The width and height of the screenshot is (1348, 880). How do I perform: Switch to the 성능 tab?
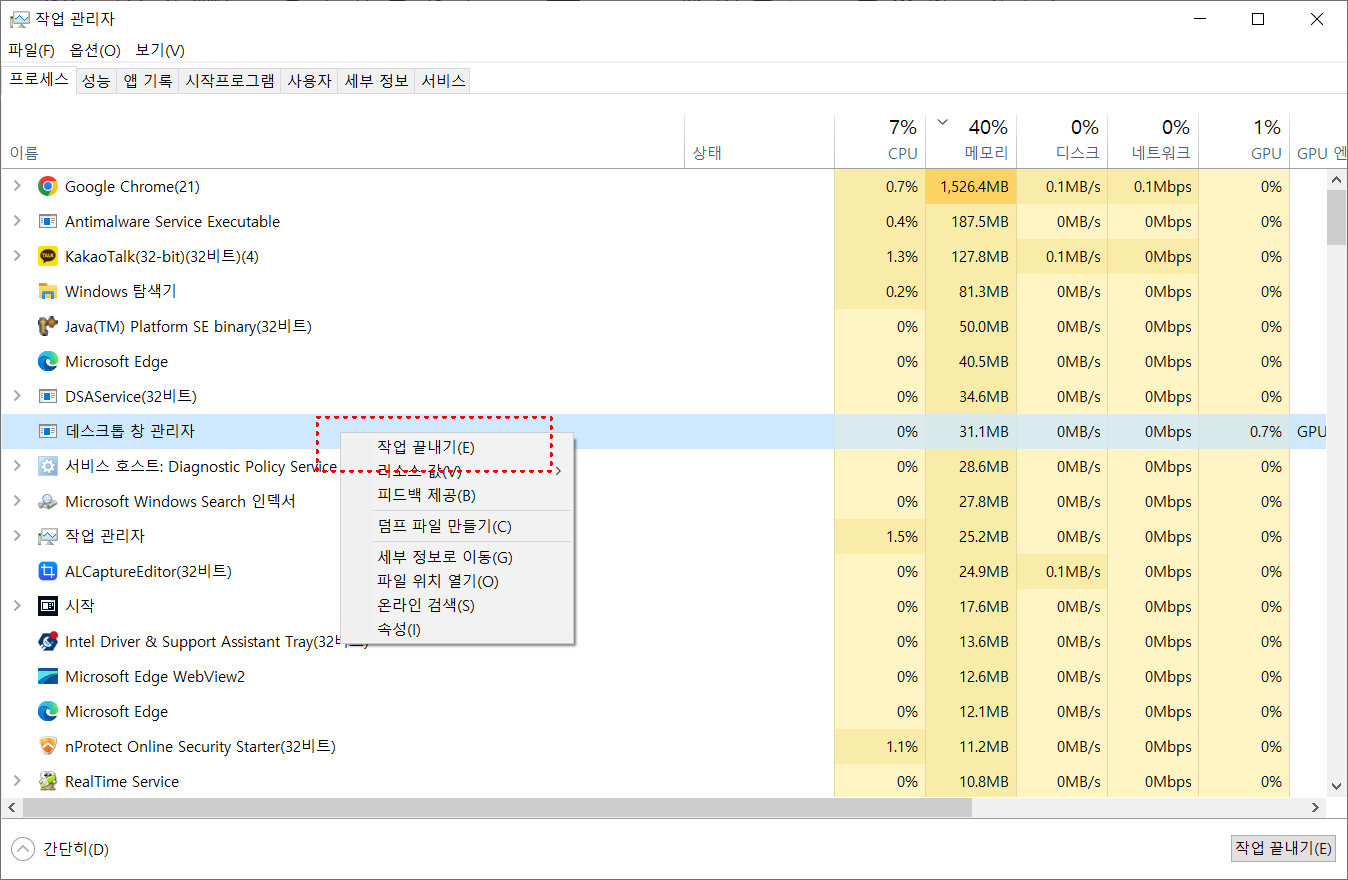click(96, 81)
